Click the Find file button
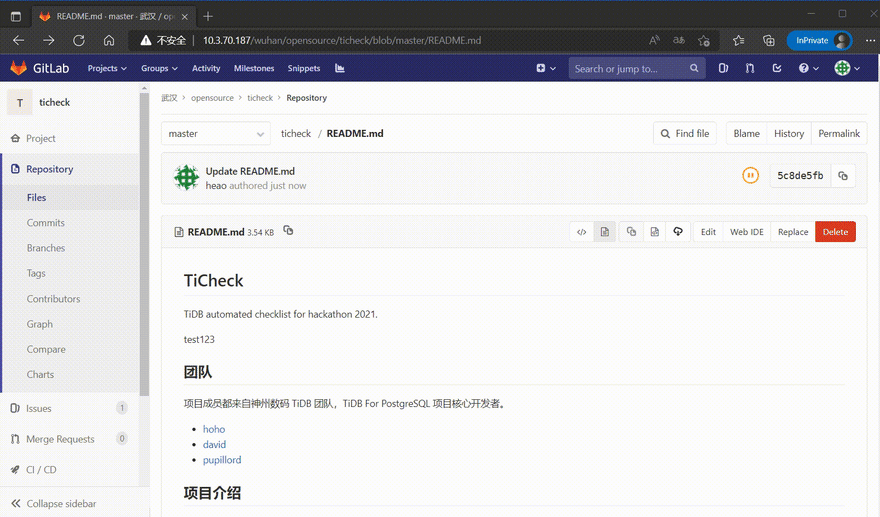The width and height of the screenshot is (880, 517). 685,134
